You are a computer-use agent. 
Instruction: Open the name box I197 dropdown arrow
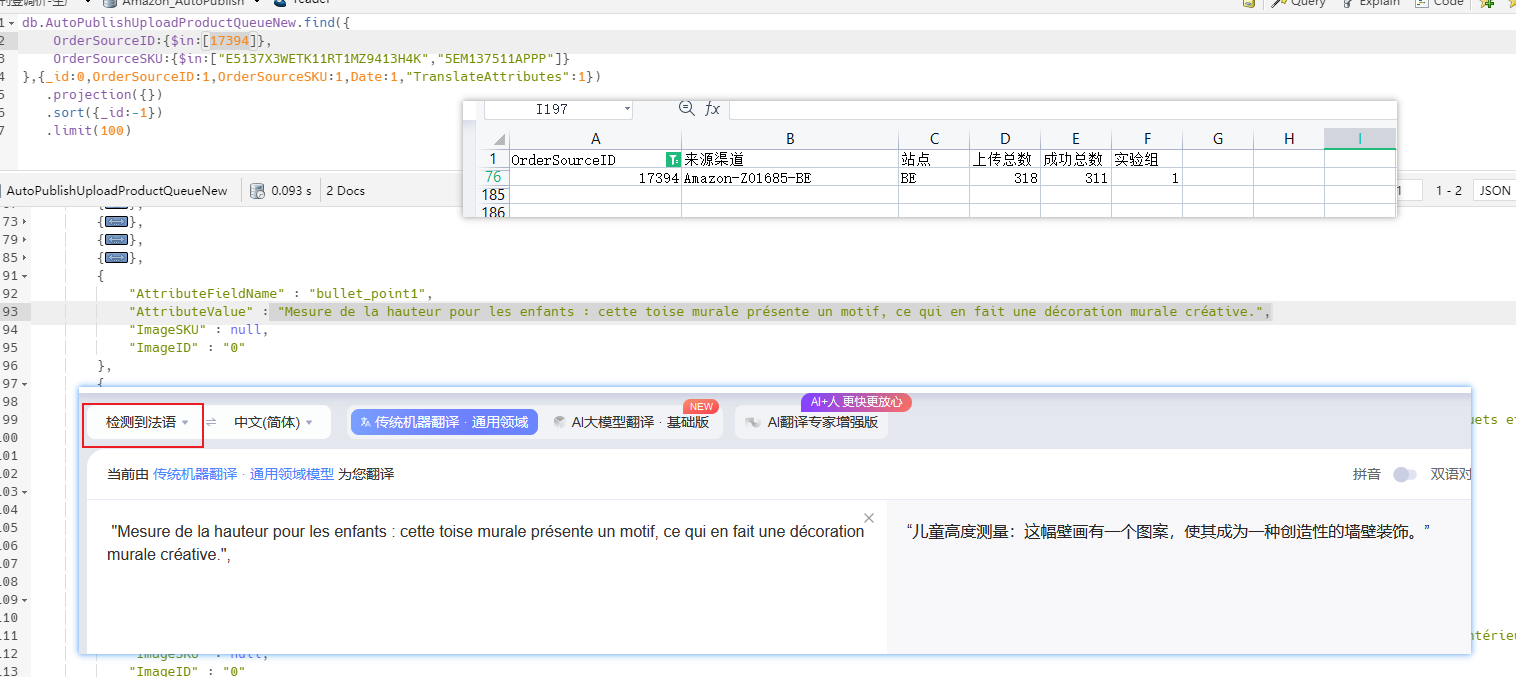point(627,109)
